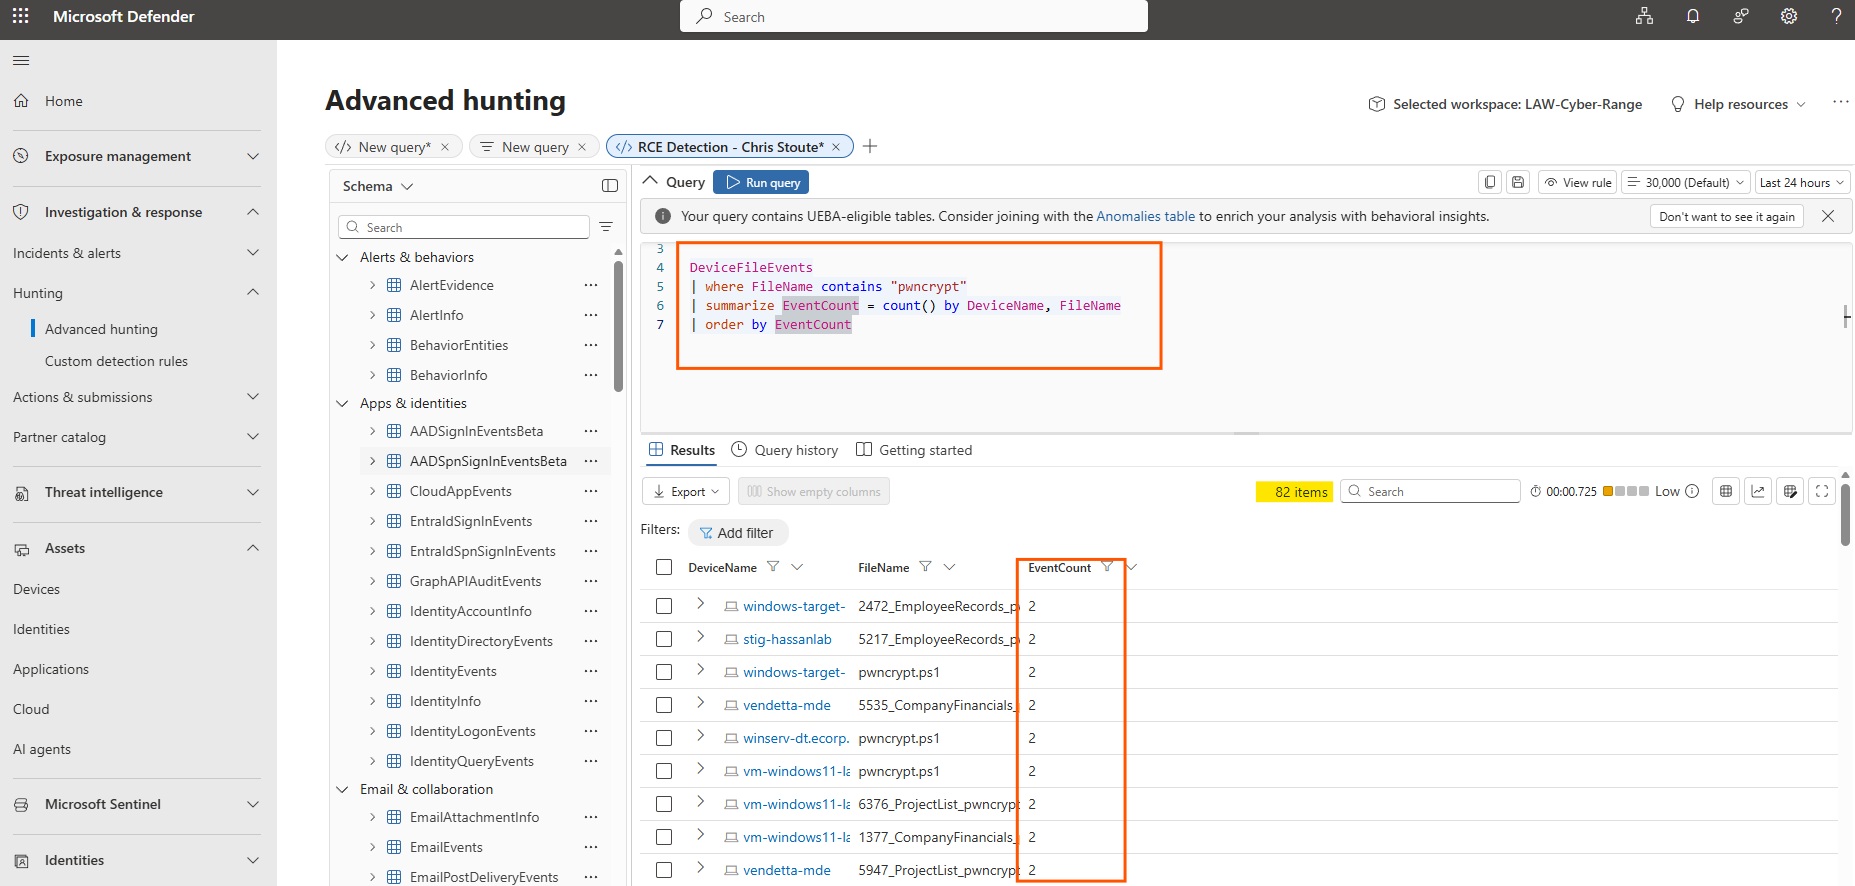Check the 2472_EmployeeRecords row checkbox

click(664, 606)
